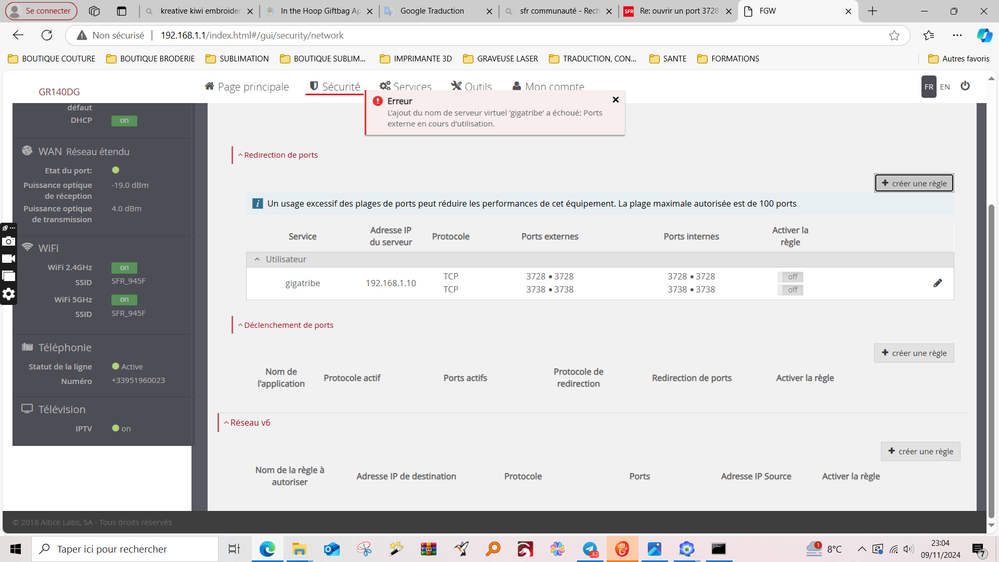Open the Outils menu
The height and width of the screenshot is (562, 999).
coord(471,87)
